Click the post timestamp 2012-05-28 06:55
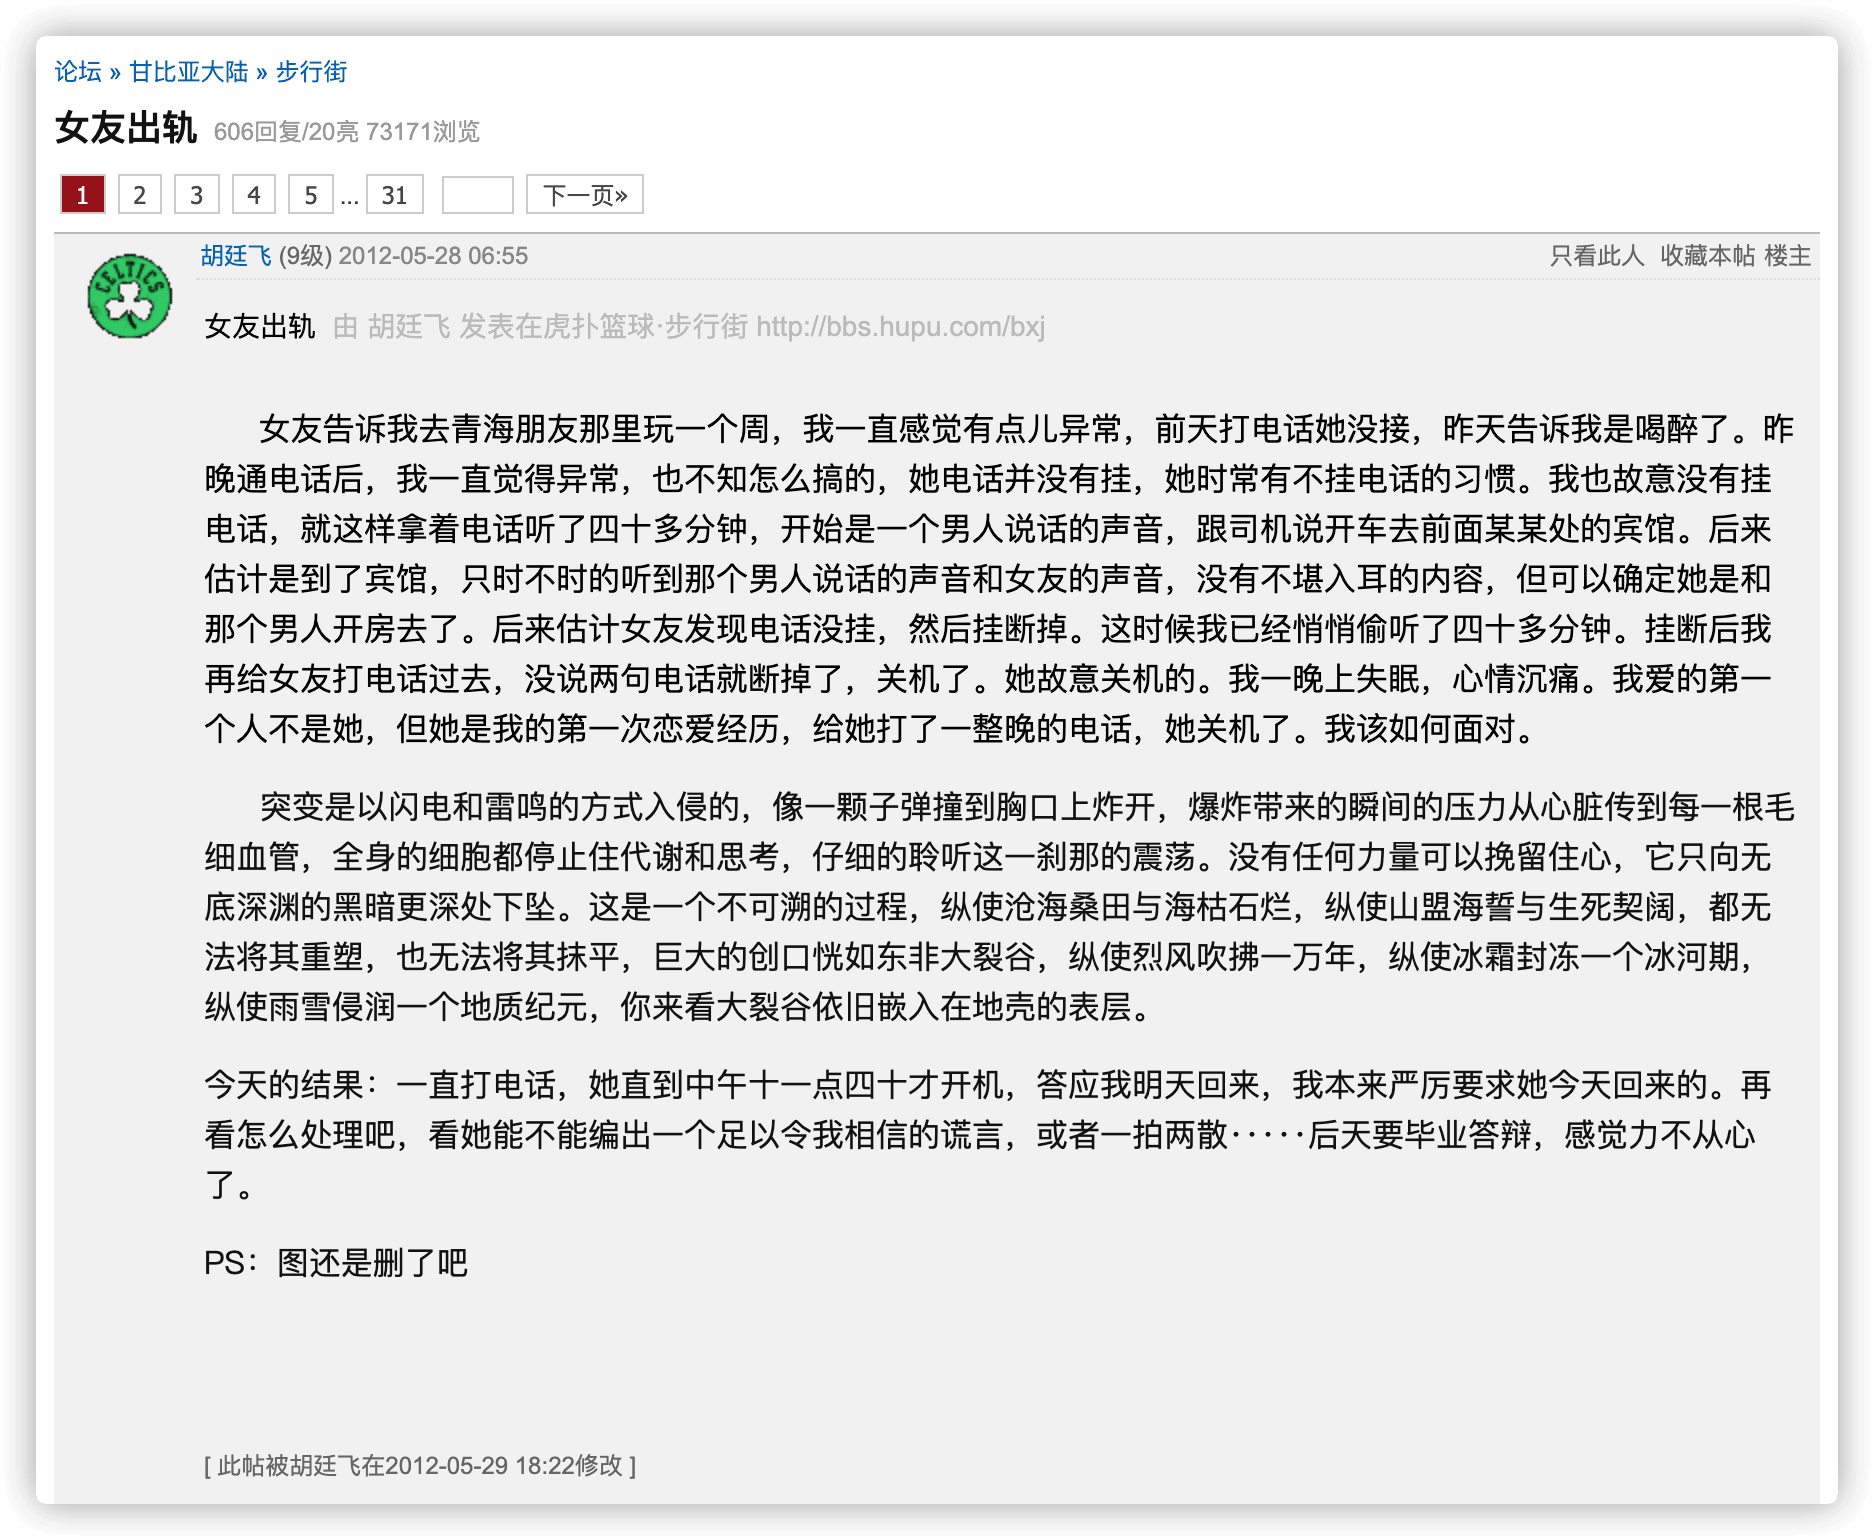This screenshot has height=1540, width=1874. (433, 256)
